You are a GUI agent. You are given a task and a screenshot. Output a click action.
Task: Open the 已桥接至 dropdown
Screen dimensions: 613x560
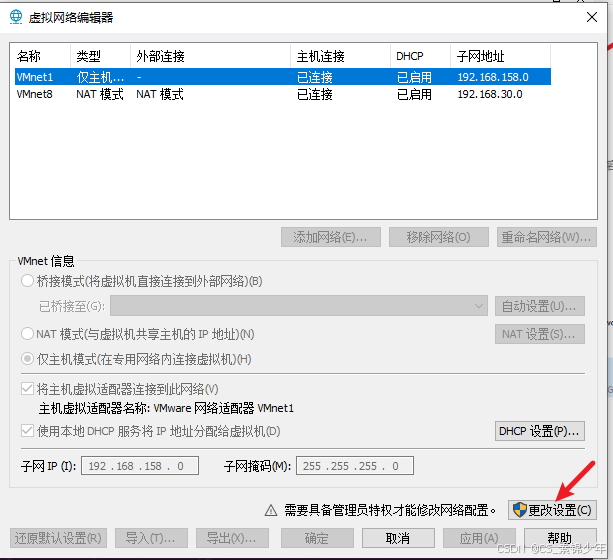click(x=299, y=306)
